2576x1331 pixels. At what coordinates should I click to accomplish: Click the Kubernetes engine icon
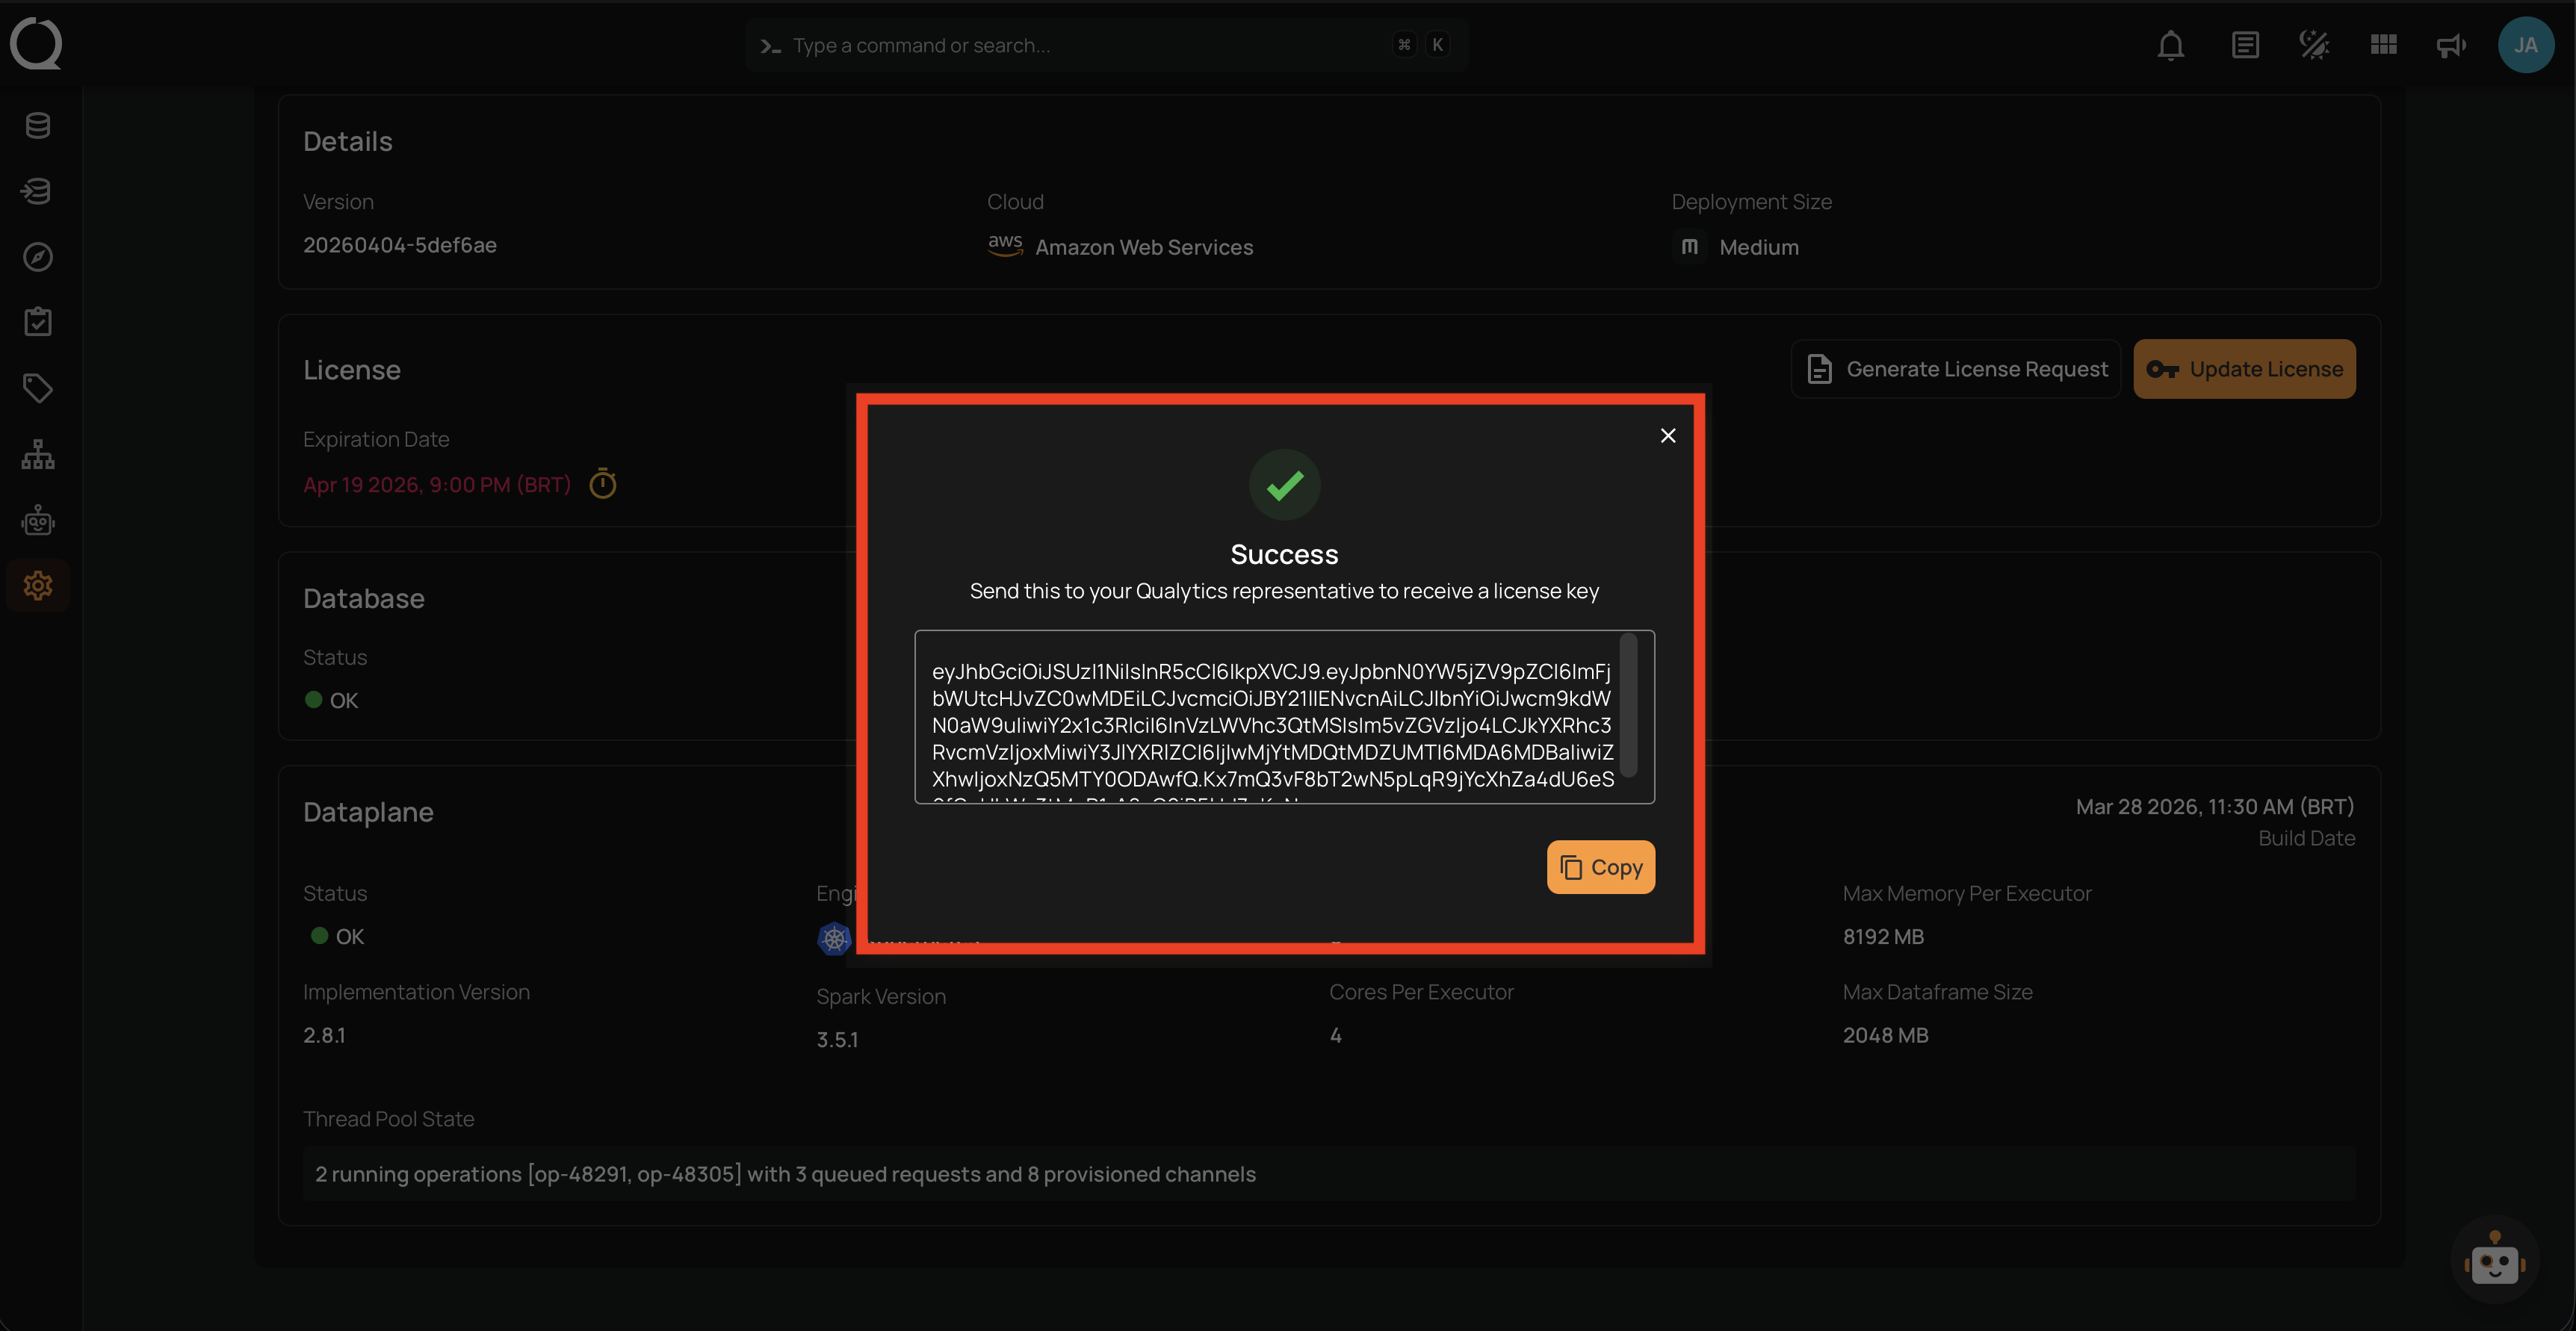pos(834,938)
